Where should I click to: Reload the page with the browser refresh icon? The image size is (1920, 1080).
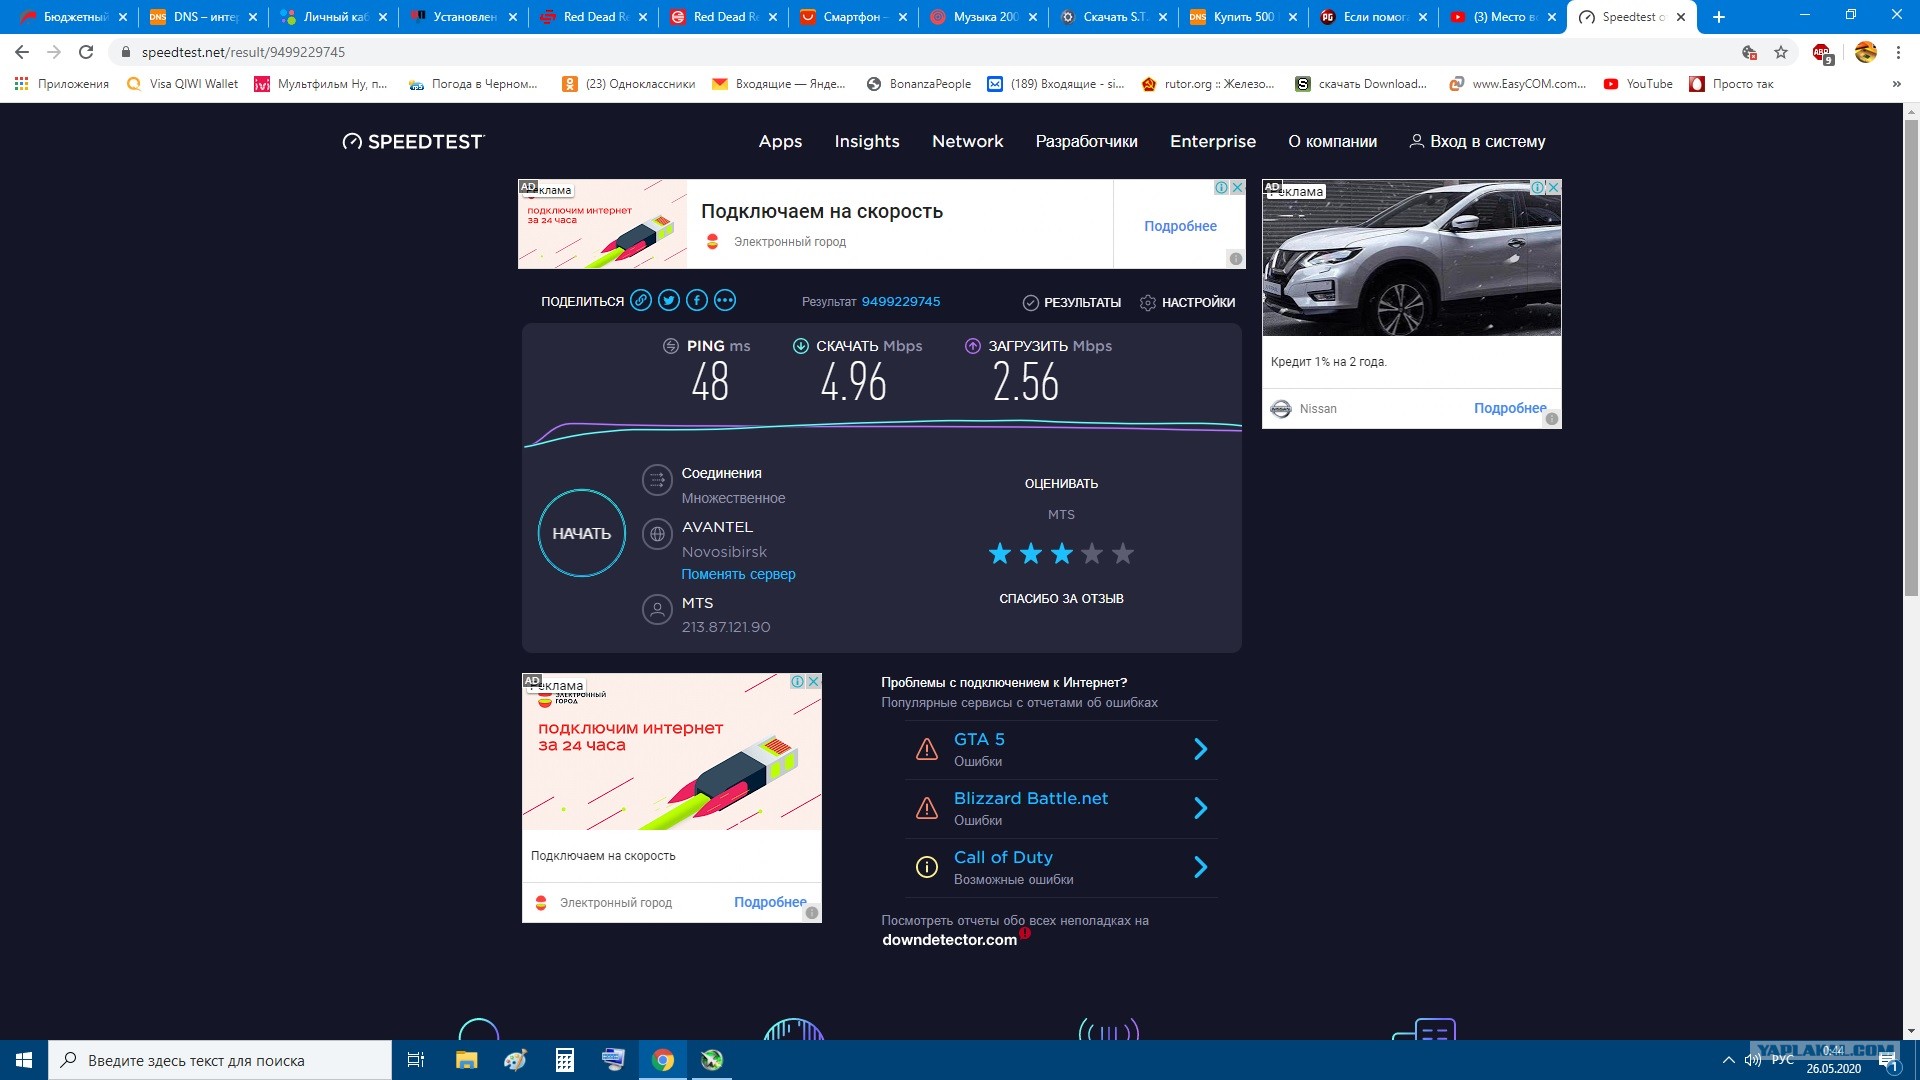coord(86,52)
